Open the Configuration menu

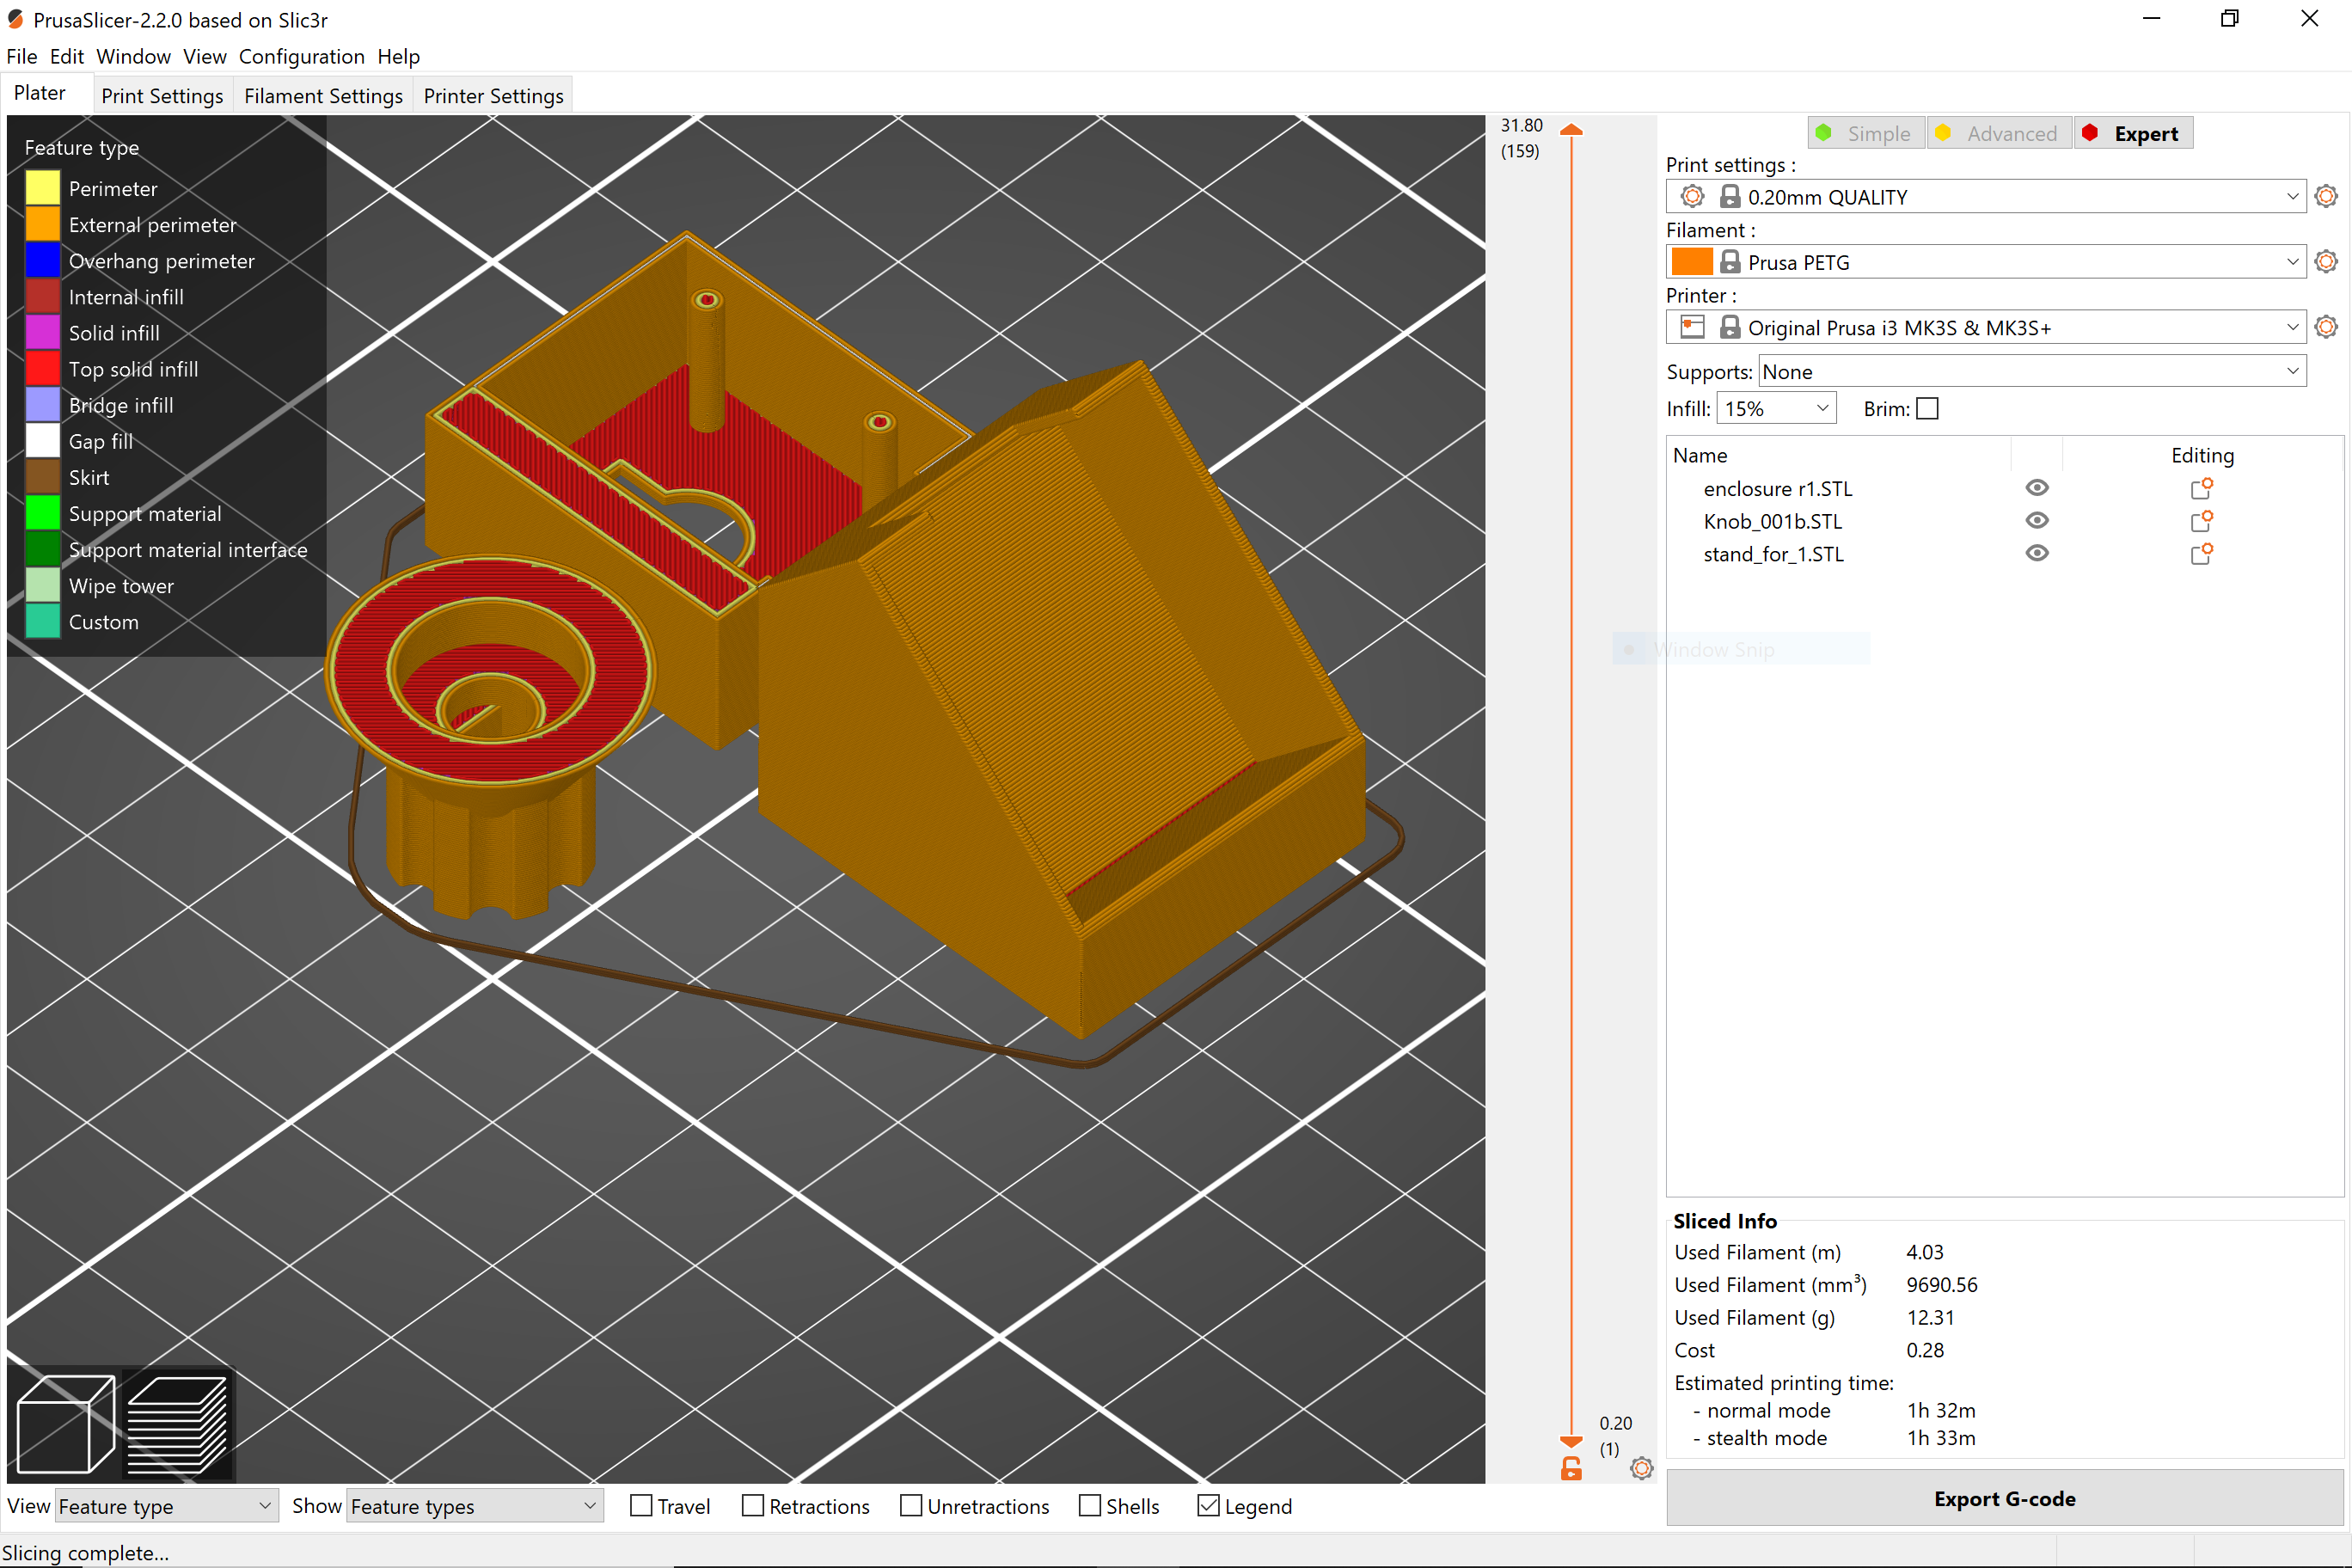[301, 57]
